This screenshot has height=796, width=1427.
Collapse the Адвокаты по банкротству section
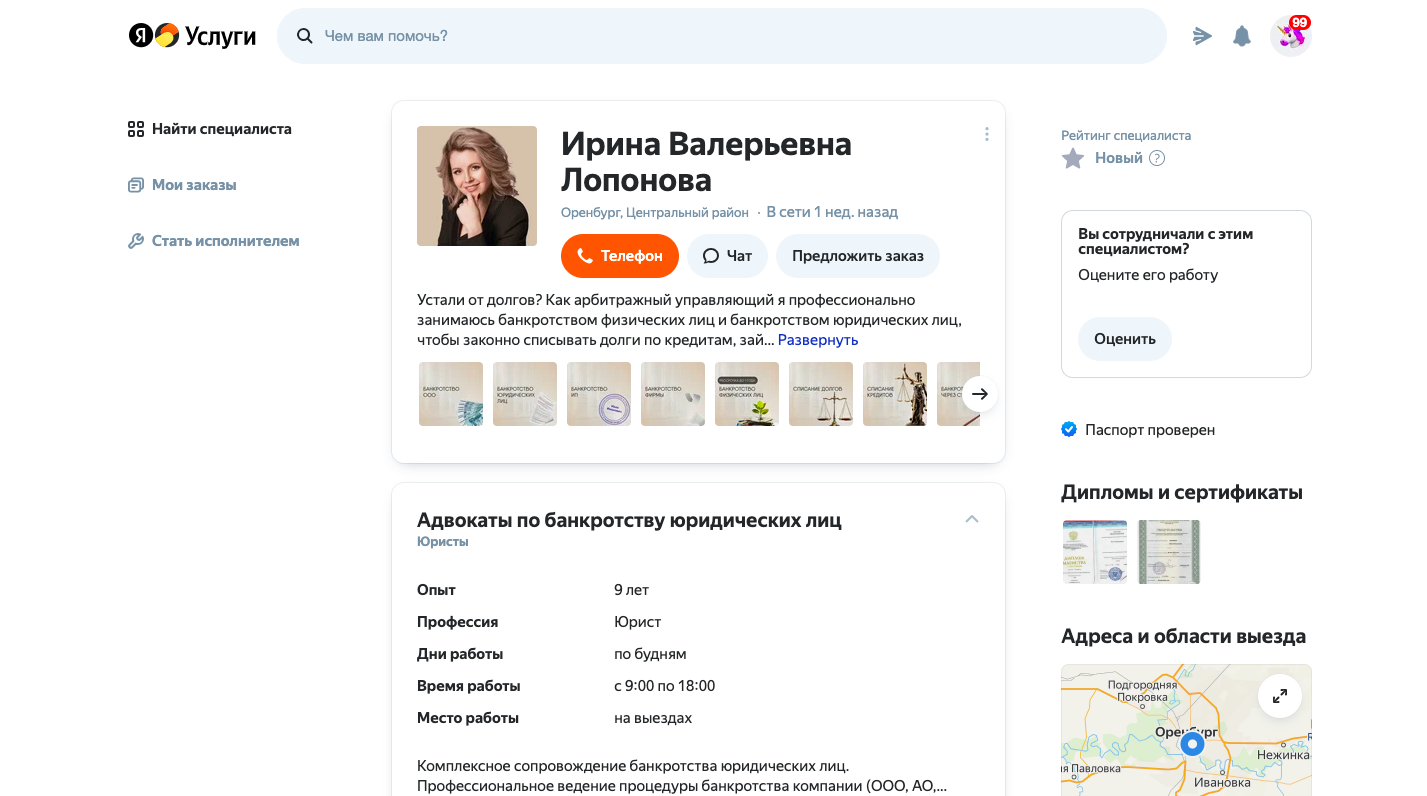pyautogui.click(x=971, y=519)
